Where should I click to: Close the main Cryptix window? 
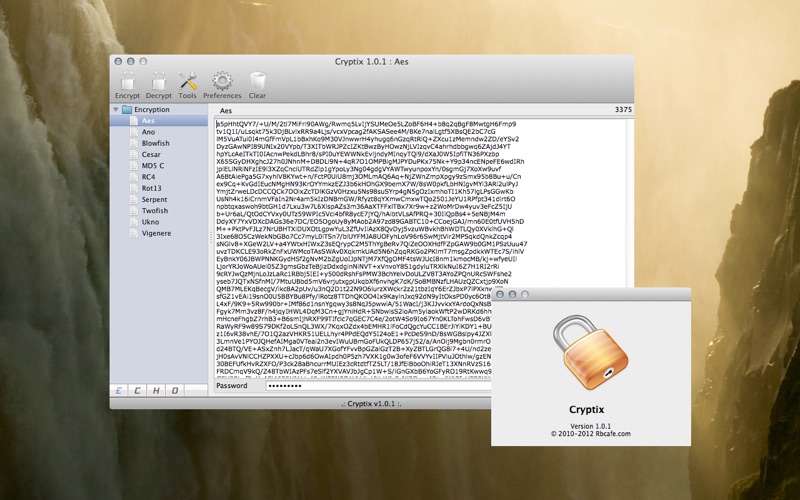[x=118, y=61]
